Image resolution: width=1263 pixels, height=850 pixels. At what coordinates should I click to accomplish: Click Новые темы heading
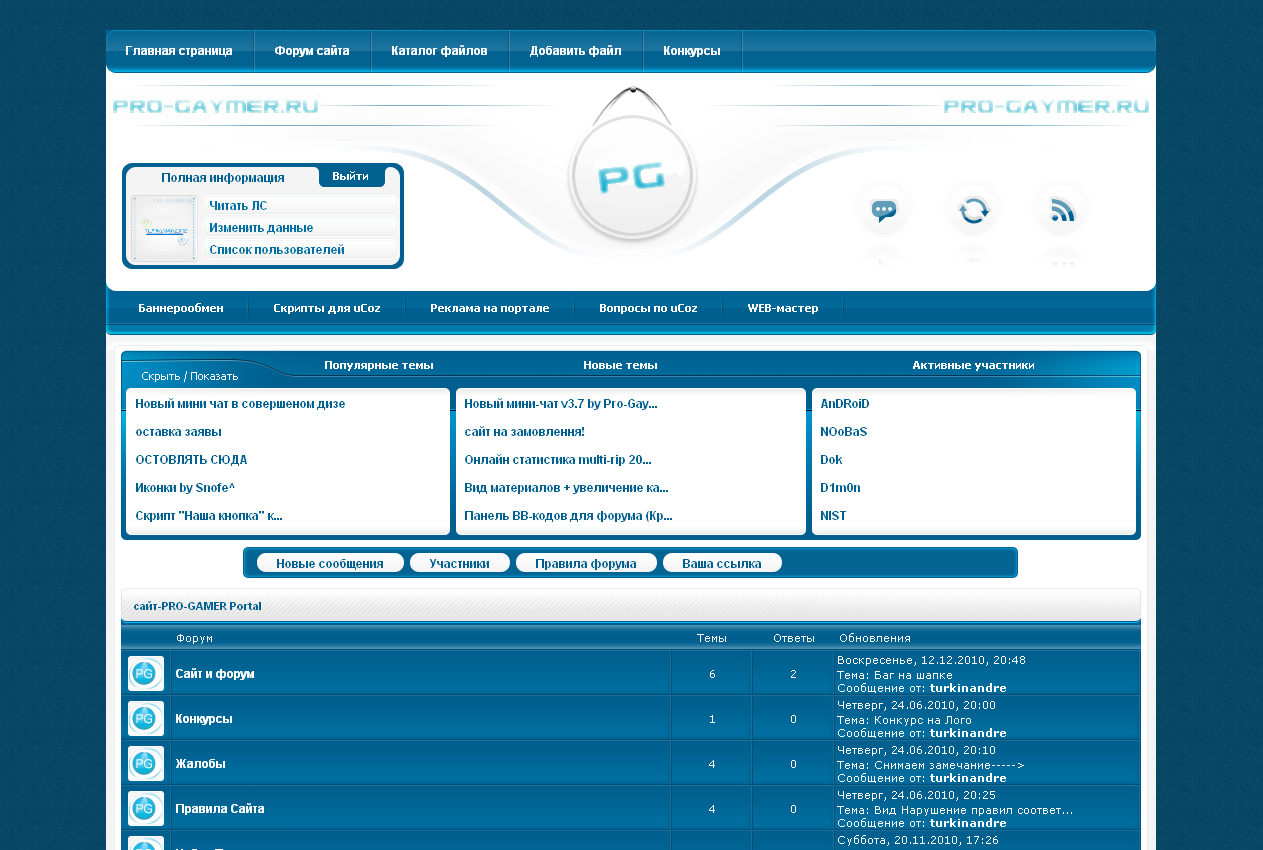pos(620,366)
